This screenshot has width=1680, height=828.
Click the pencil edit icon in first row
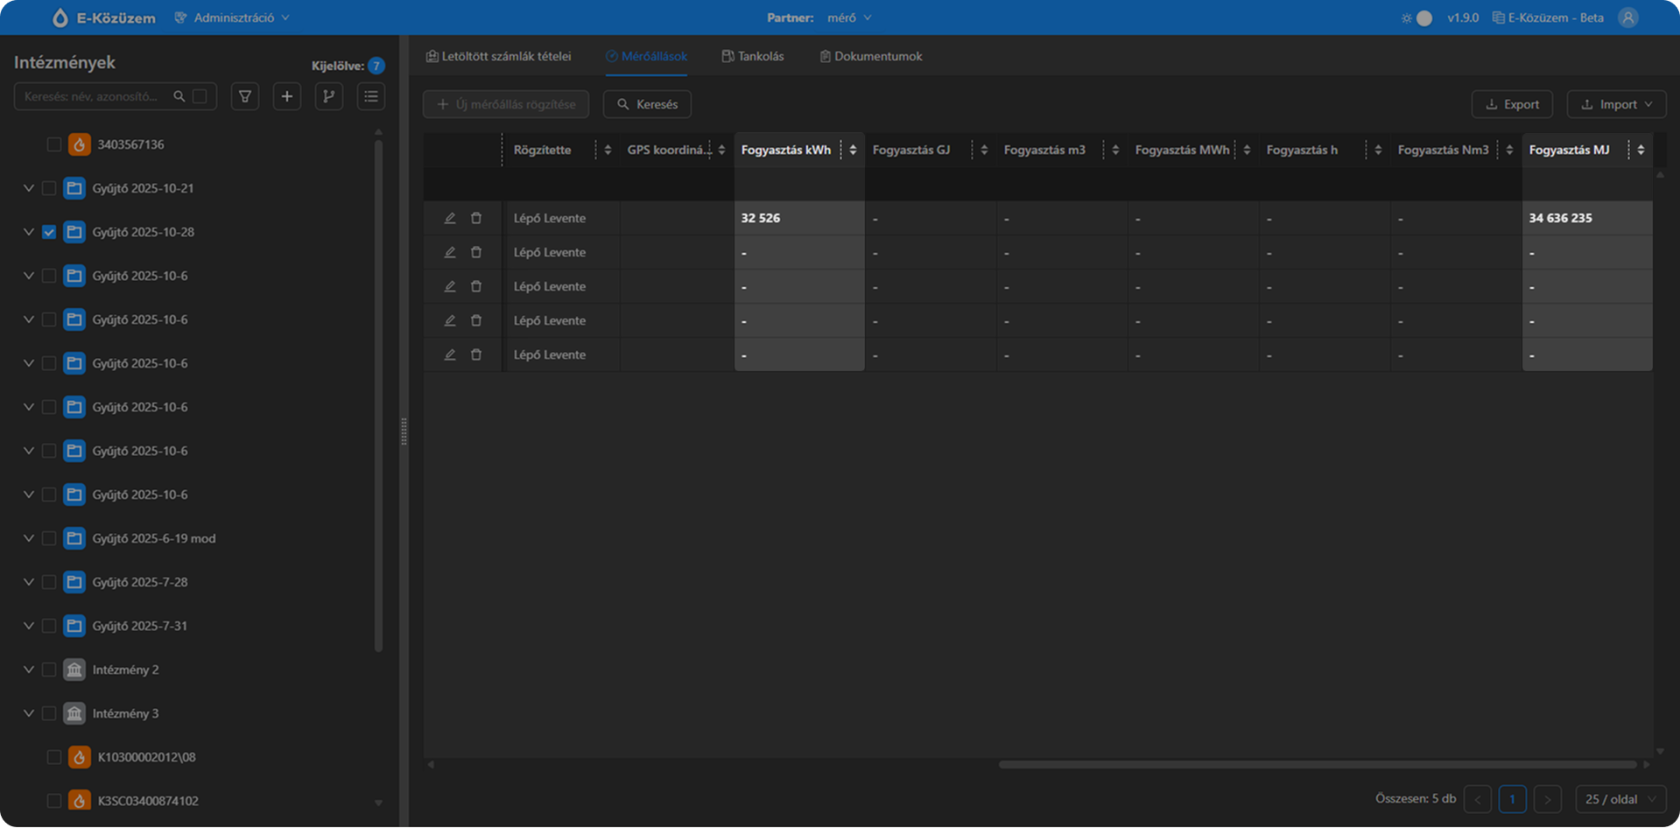click(x=450, y=218)
